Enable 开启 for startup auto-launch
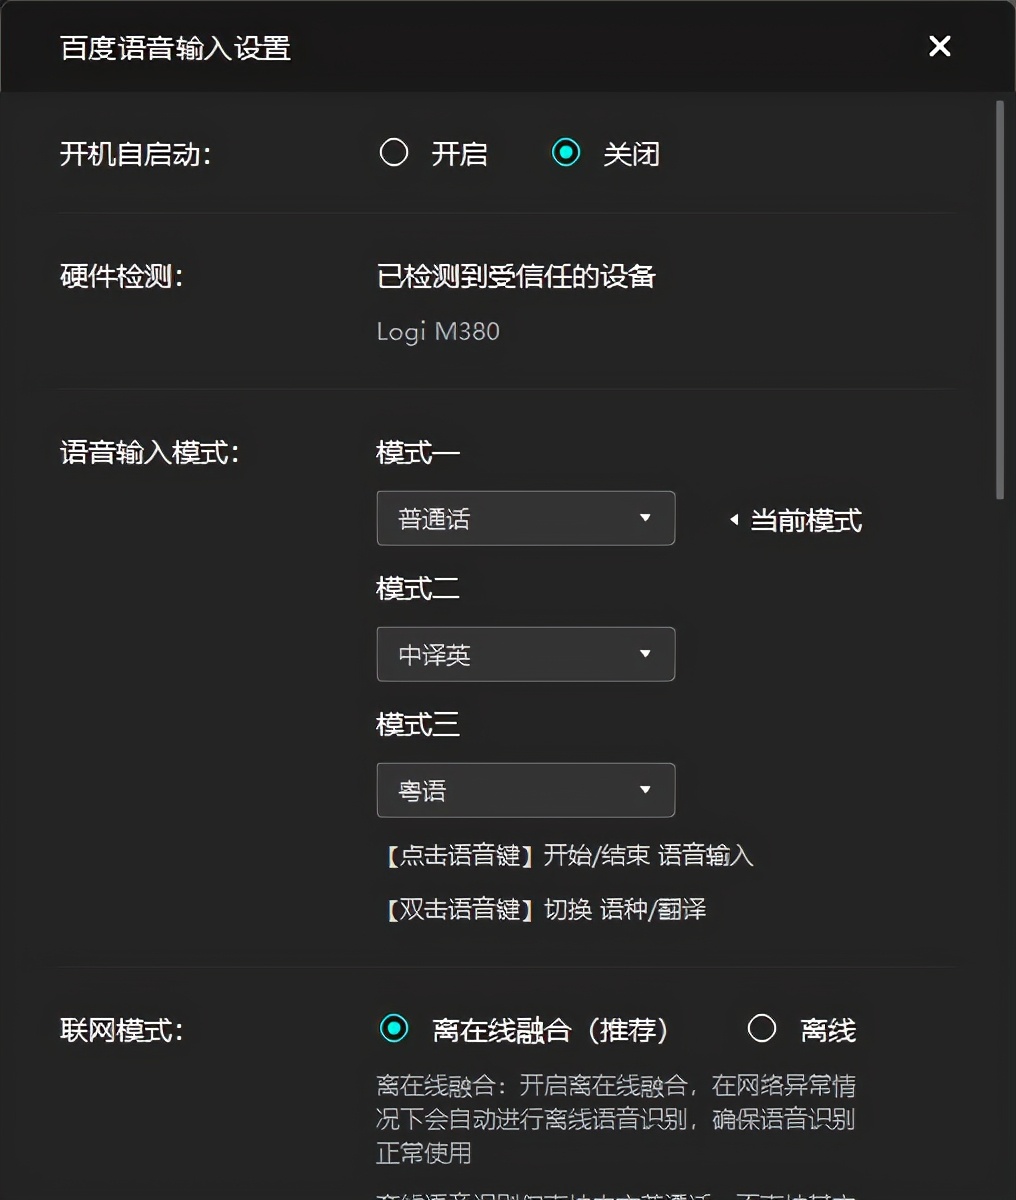 point(394,153)
